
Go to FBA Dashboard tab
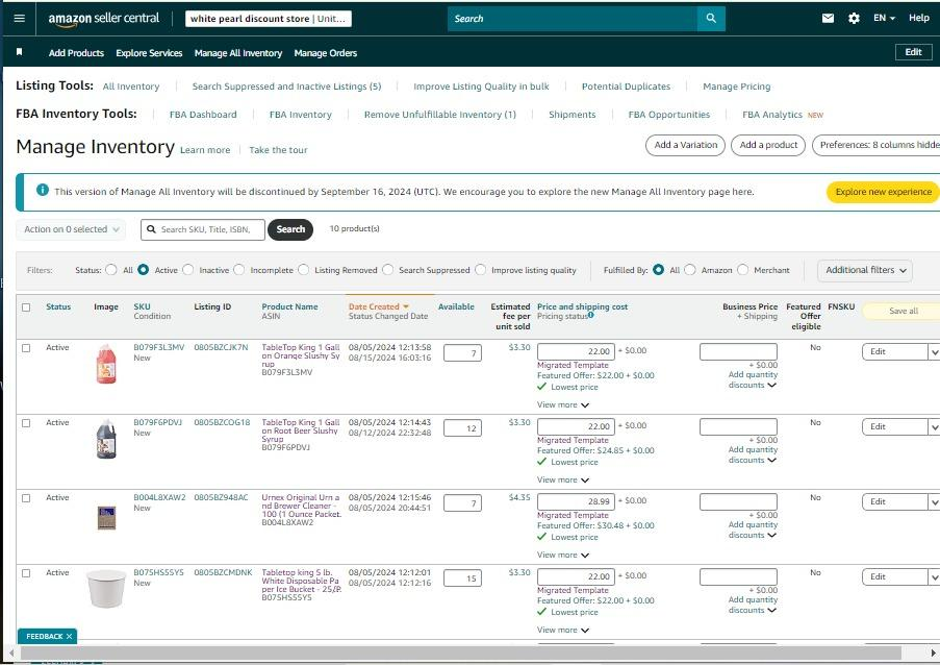(x=203, y=115)
